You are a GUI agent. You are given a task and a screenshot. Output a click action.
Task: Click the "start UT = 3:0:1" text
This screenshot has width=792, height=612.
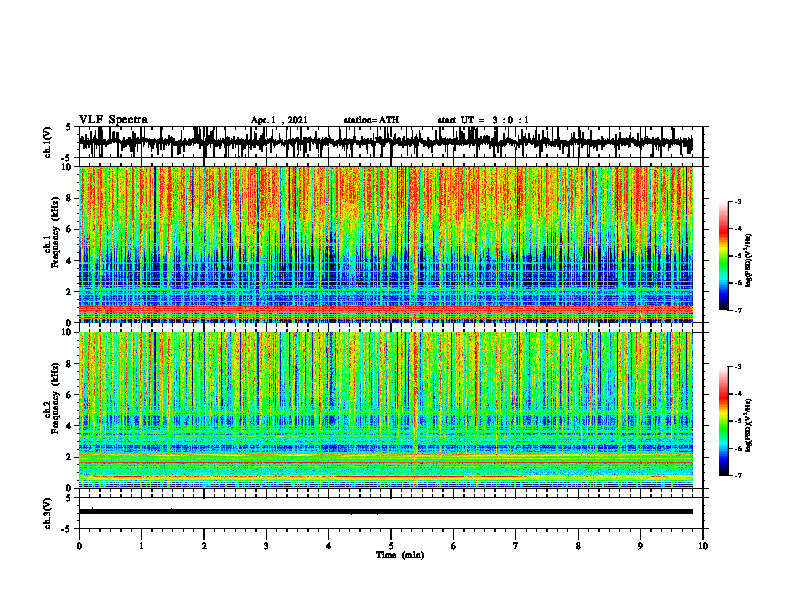point(483,120)
